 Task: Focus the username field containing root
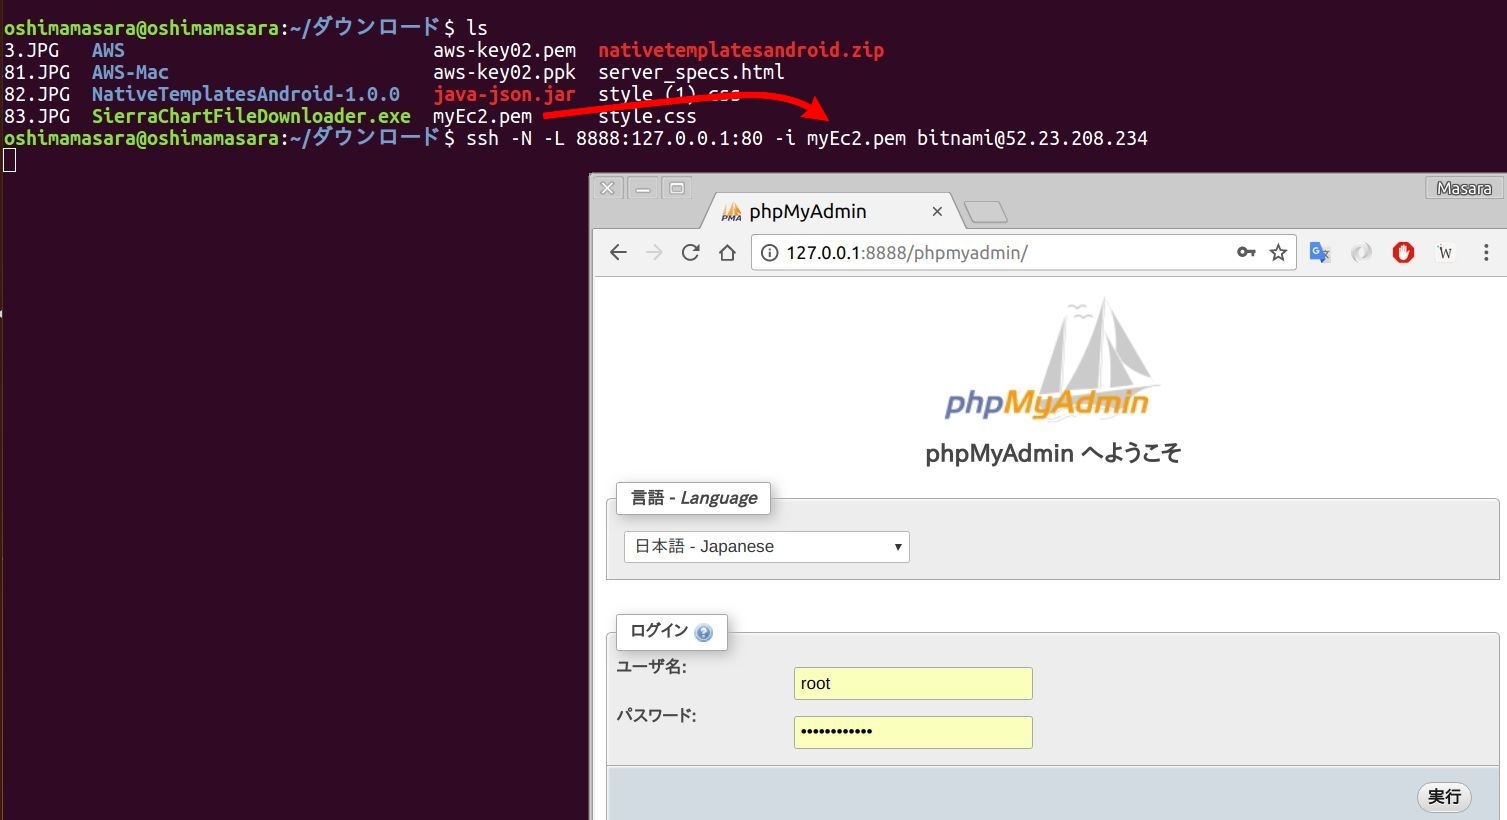click(x=913, y=683)
